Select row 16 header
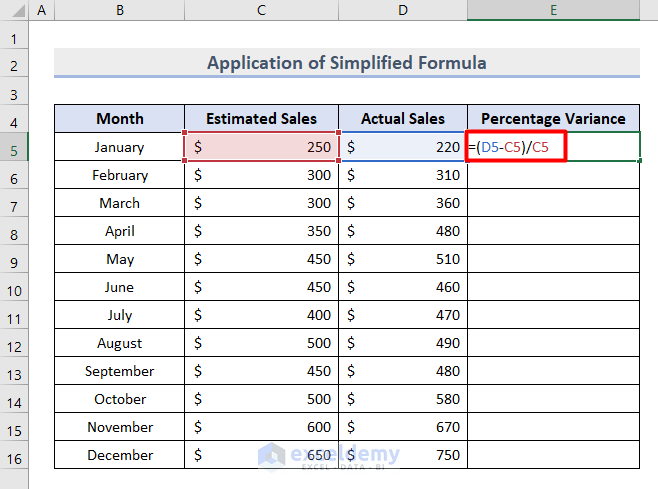This screenshot has width=658, height=489. coord(14,455)
